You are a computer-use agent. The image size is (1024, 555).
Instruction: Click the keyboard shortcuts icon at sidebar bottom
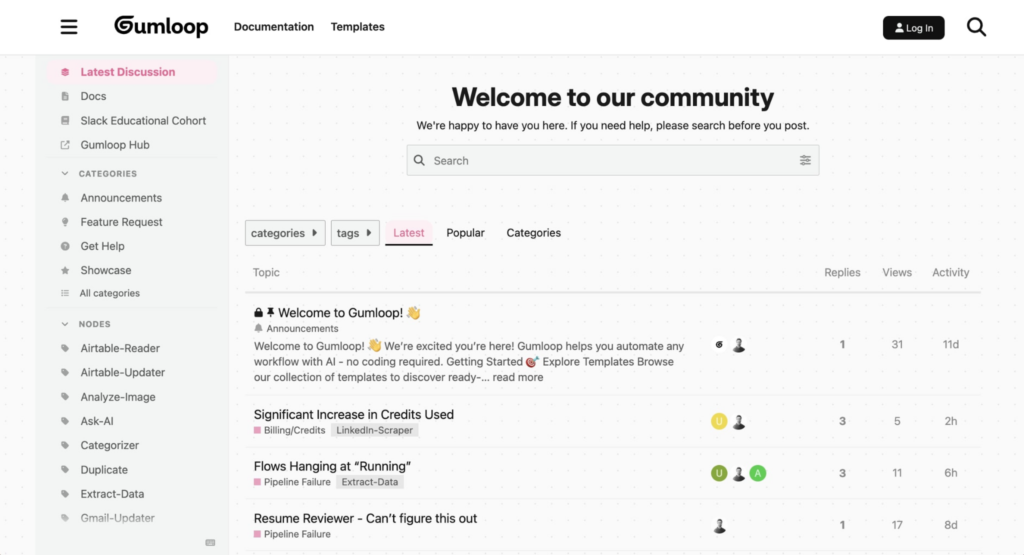(x=210, y=543)
